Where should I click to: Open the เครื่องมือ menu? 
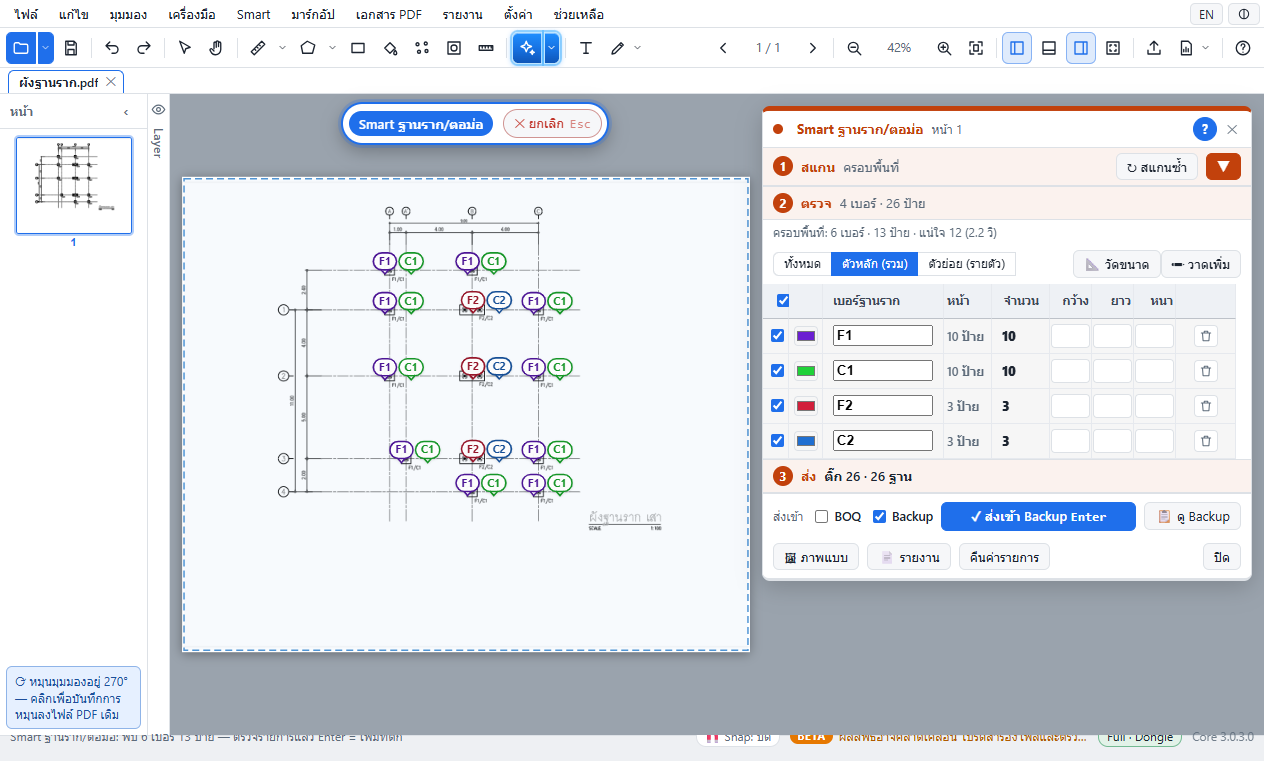(192, 15)
